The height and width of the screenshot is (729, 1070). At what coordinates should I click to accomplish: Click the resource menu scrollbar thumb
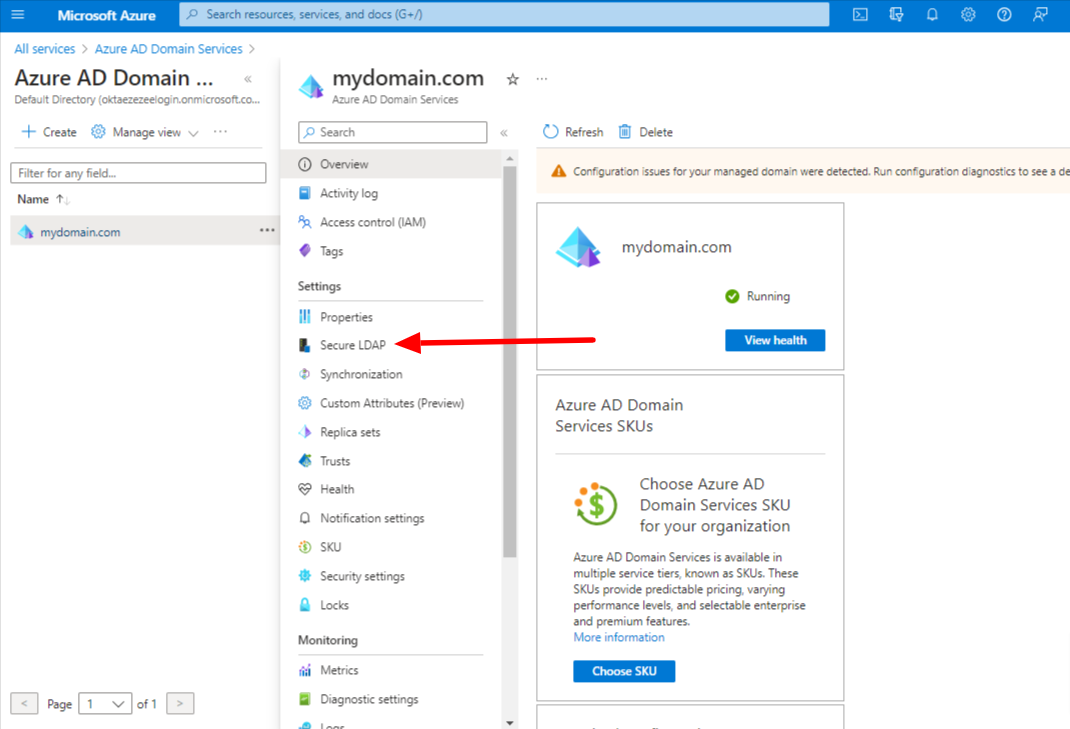510,362
